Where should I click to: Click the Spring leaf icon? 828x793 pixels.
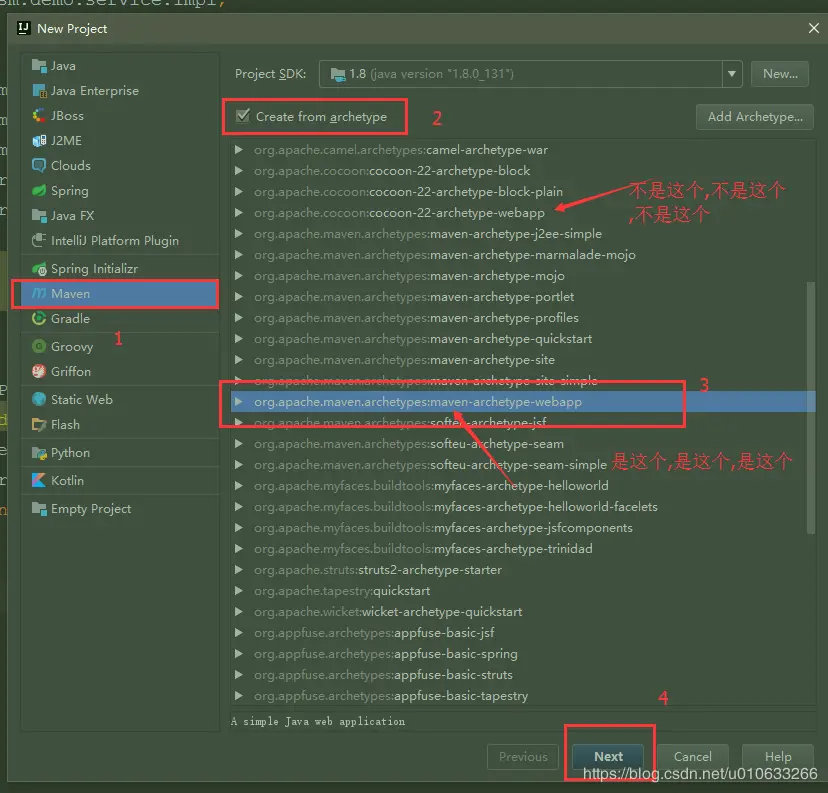pos(39,191)
